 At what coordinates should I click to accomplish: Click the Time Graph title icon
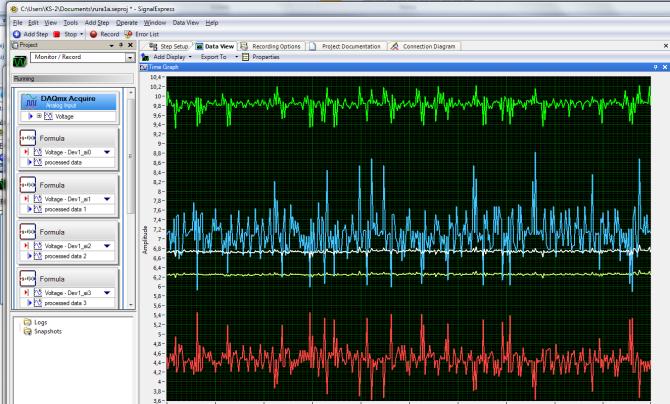(144, 67)
